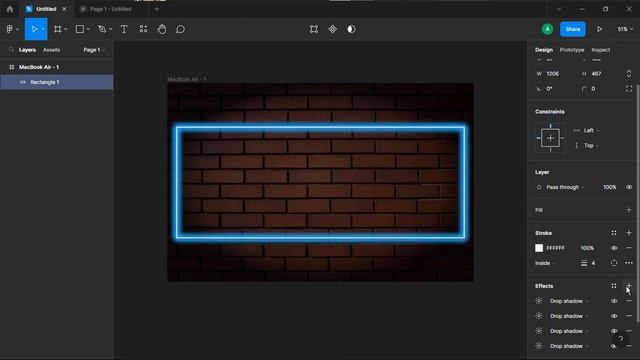Expand the Frame tool options arrow
Viewport: 640px width, 360px height.
pyautogui.click(x=66, y=29)
